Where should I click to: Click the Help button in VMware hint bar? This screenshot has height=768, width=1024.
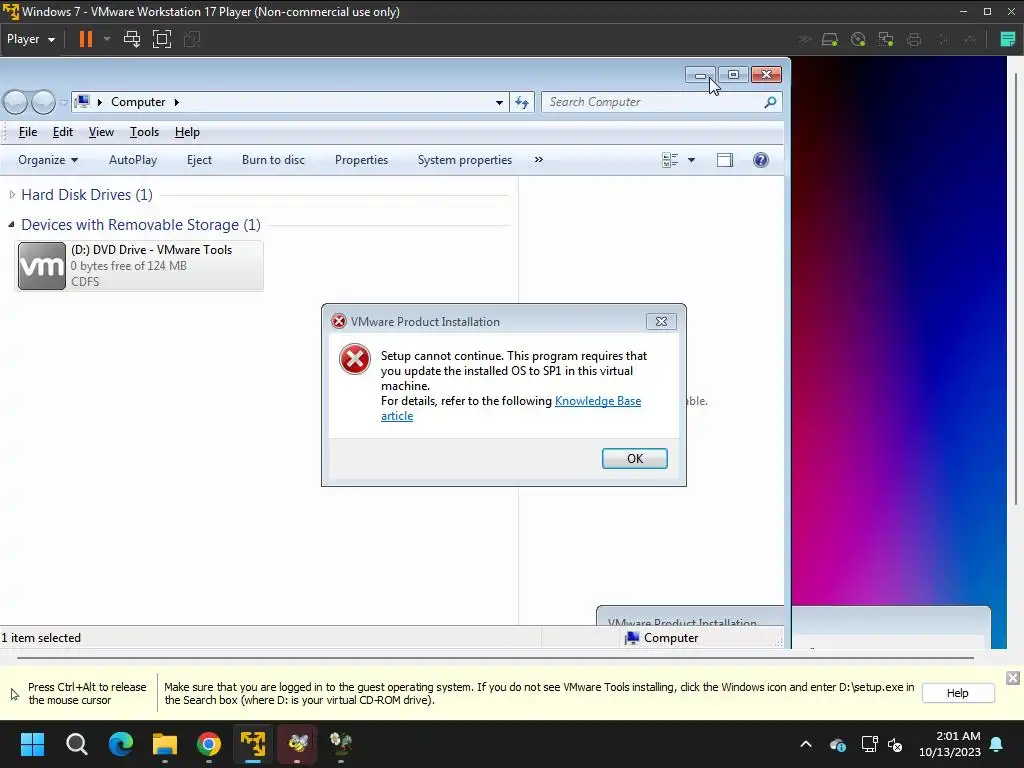coord(958,693)
